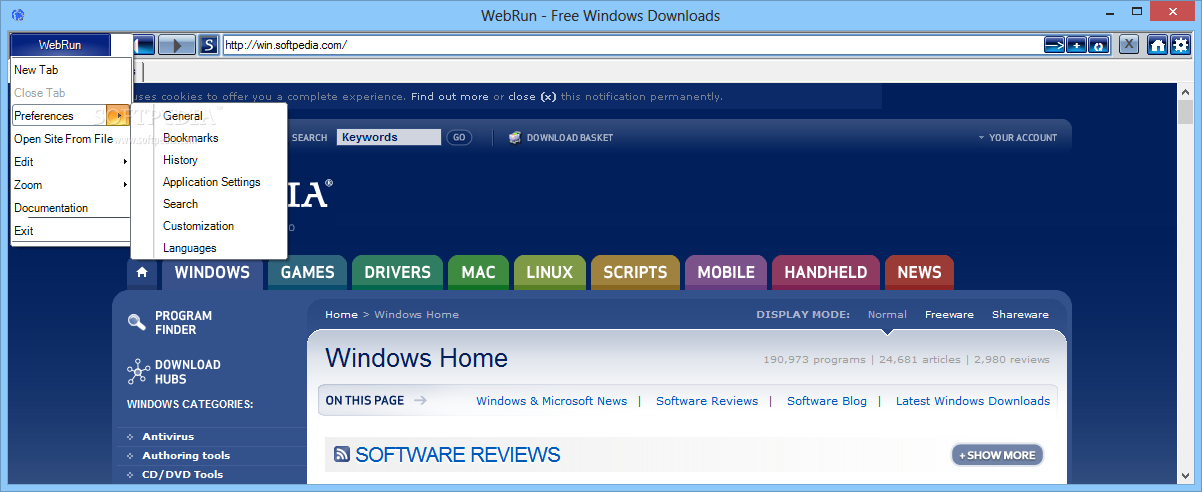Open the Your Account dropdown

1017,138
